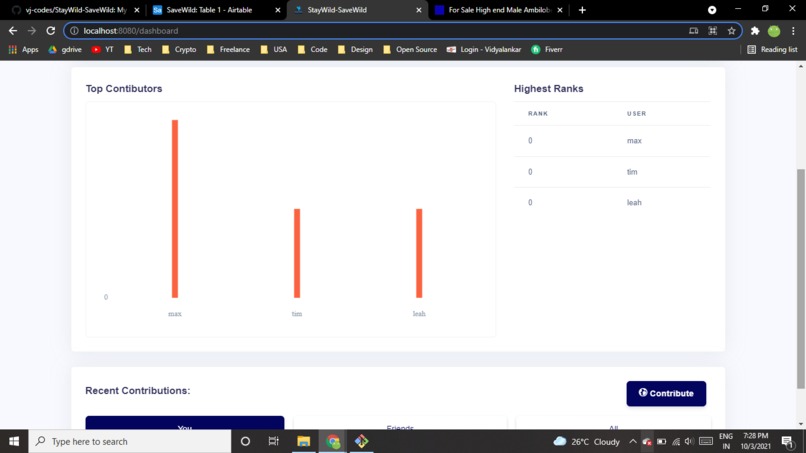This screenshot has height=453, width=806.
Task: Open the Fiverr bookmark
Action: coord(547,49)
